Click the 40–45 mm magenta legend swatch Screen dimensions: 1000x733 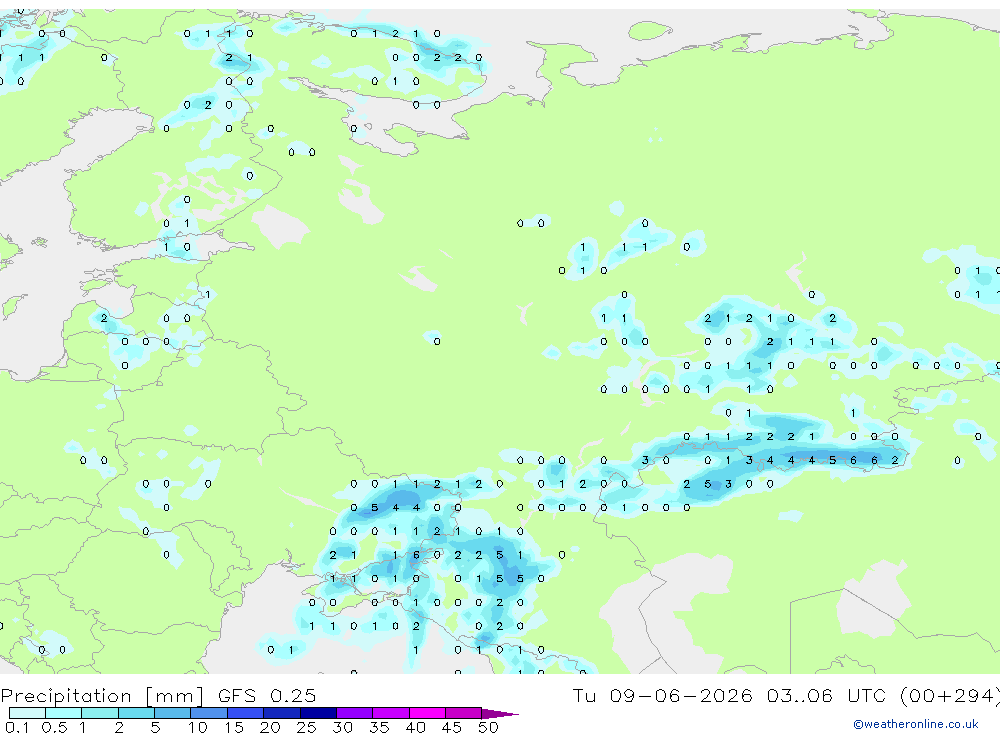(x=427, y=713)
